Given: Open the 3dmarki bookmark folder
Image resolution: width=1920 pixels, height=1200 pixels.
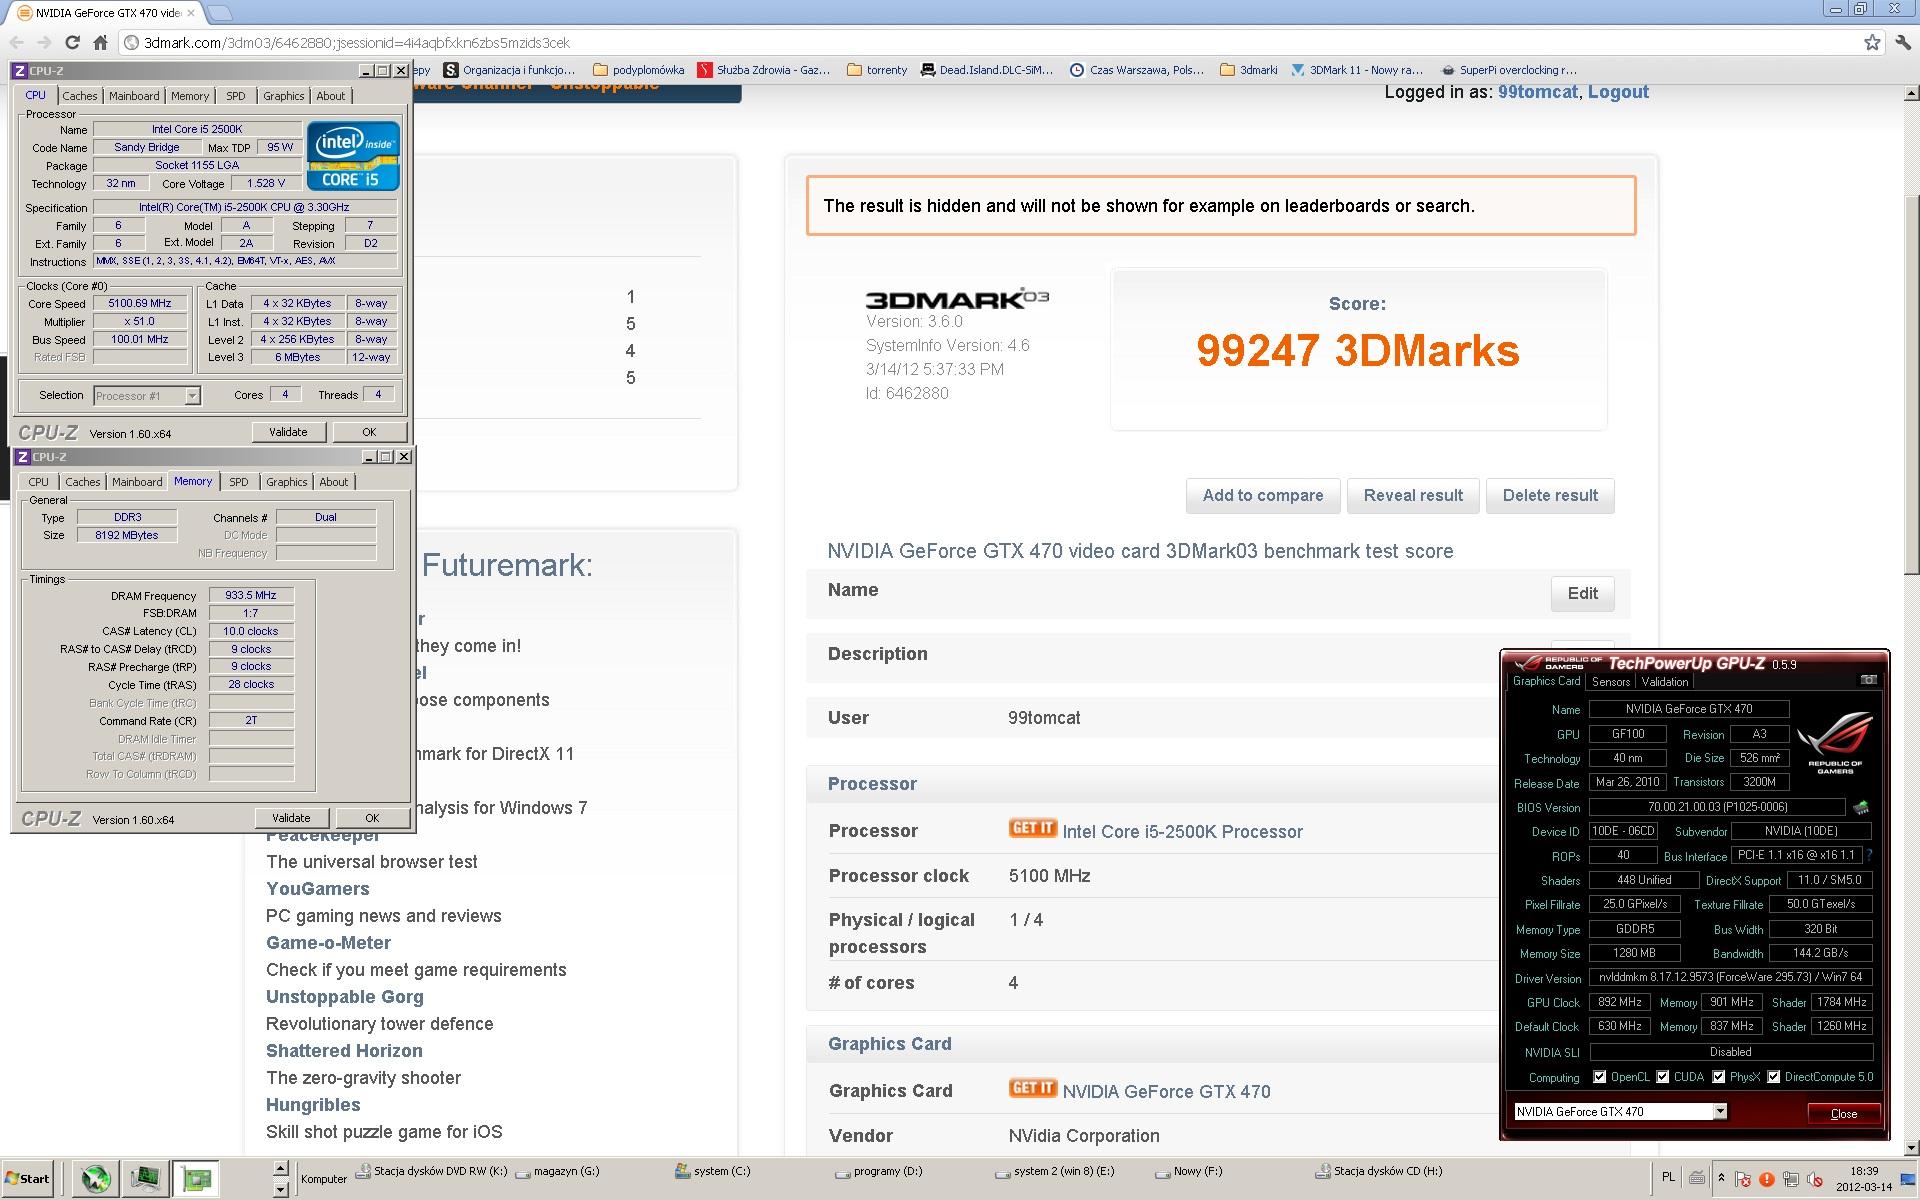Looking at the screenshot, I should 1249,70.
